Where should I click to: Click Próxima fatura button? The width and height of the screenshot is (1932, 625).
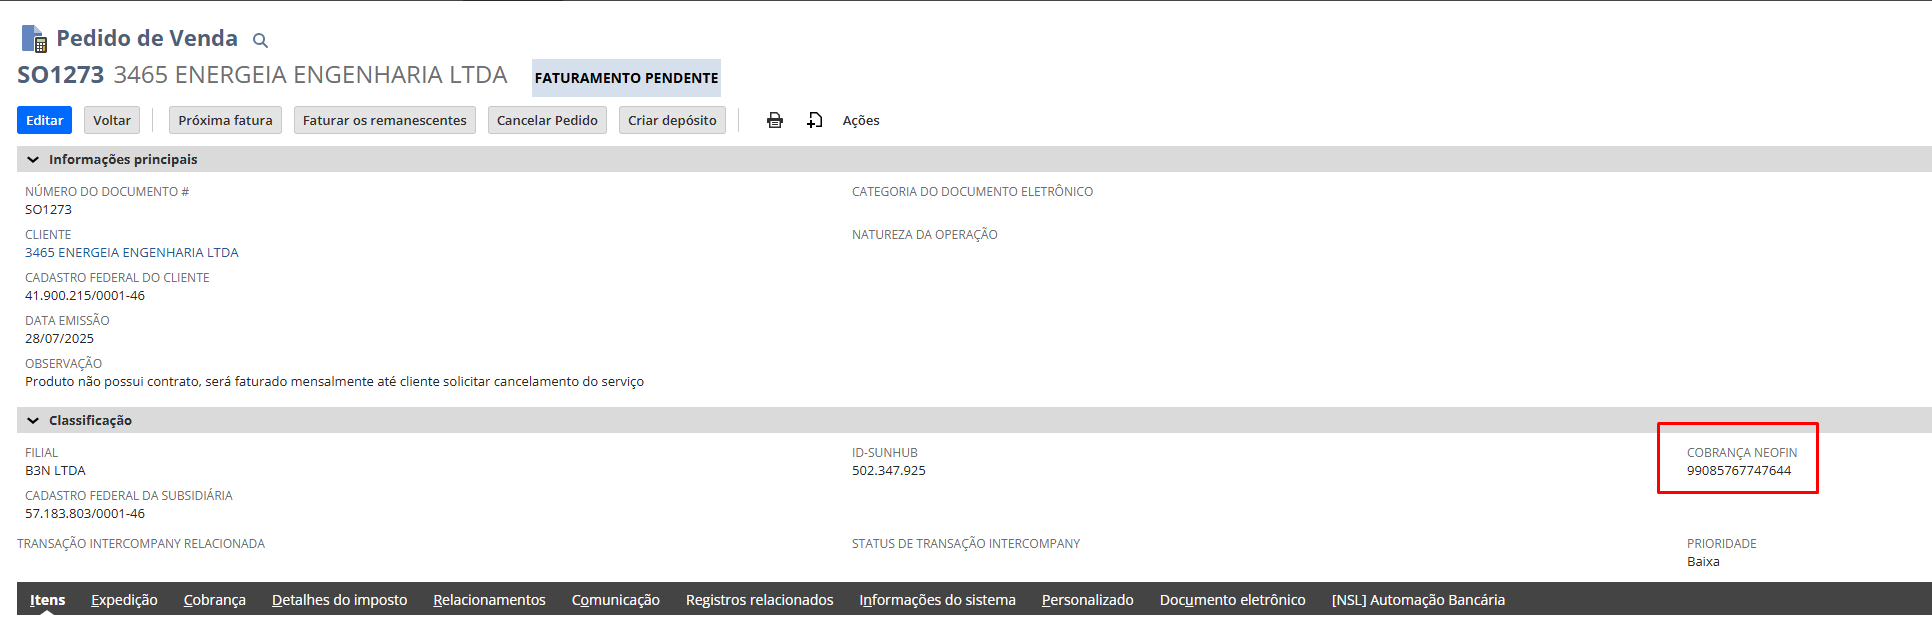click(225, 120)
